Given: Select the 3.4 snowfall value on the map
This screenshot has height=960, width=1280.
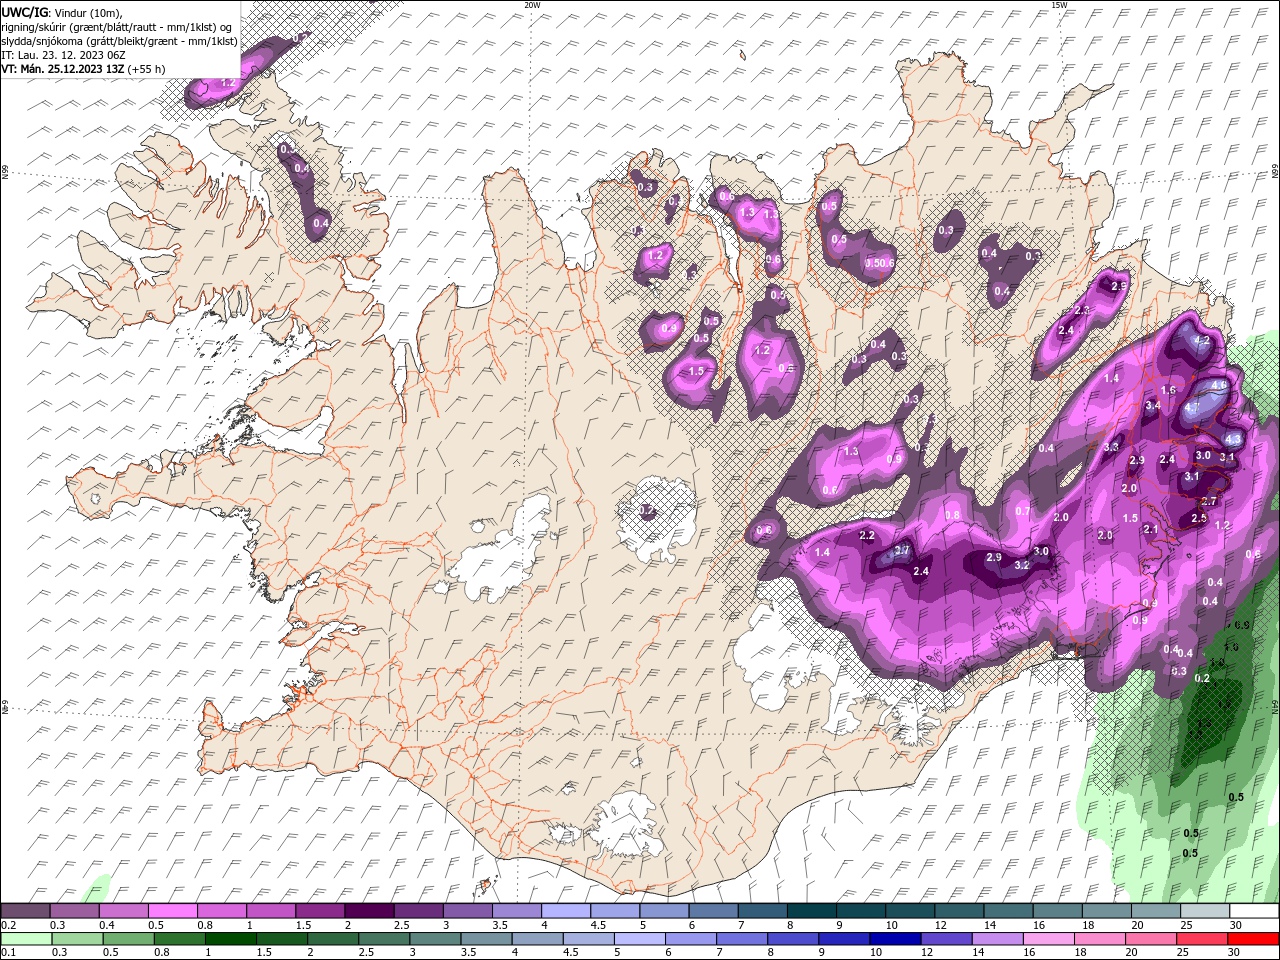Looking at the screenshot, I should point(1153,406).
